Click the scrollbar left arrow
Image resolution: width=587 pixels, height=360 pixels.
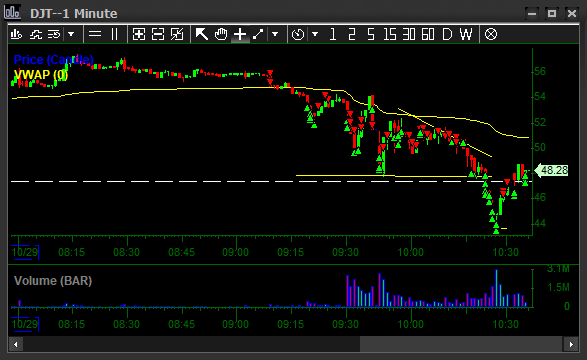coord(16,344)
